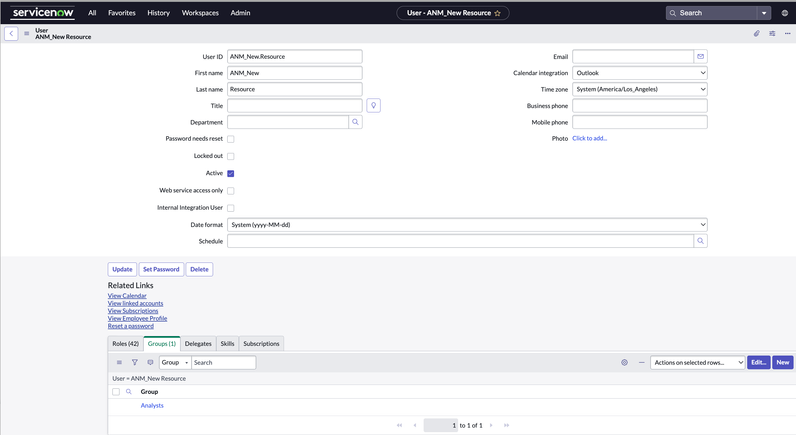
Task: Click into the Business phone field
Action: coord(640,106)
